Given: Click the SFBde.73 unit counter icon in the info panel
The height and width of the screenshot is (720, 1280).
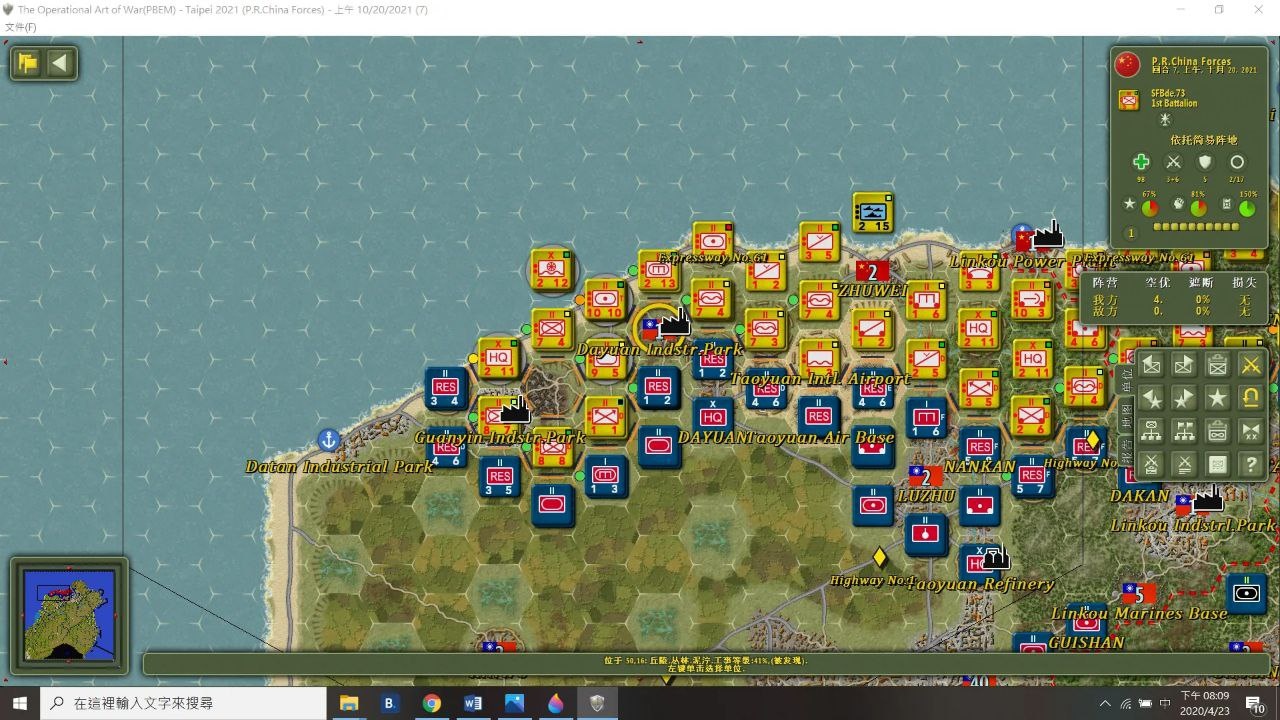Looking at the screenshot, I should click(1129, 100).
